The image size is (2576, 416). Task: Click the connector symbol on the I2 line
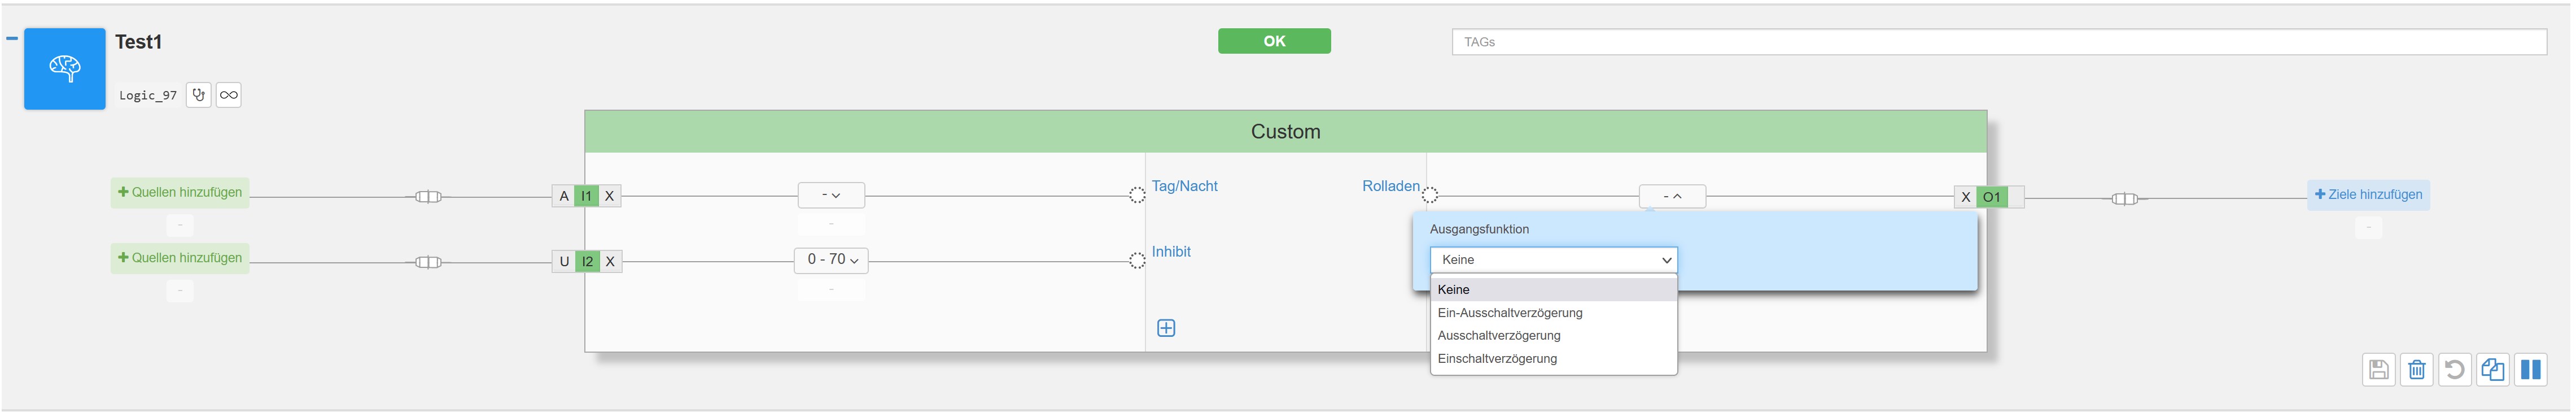coord(428,263)
